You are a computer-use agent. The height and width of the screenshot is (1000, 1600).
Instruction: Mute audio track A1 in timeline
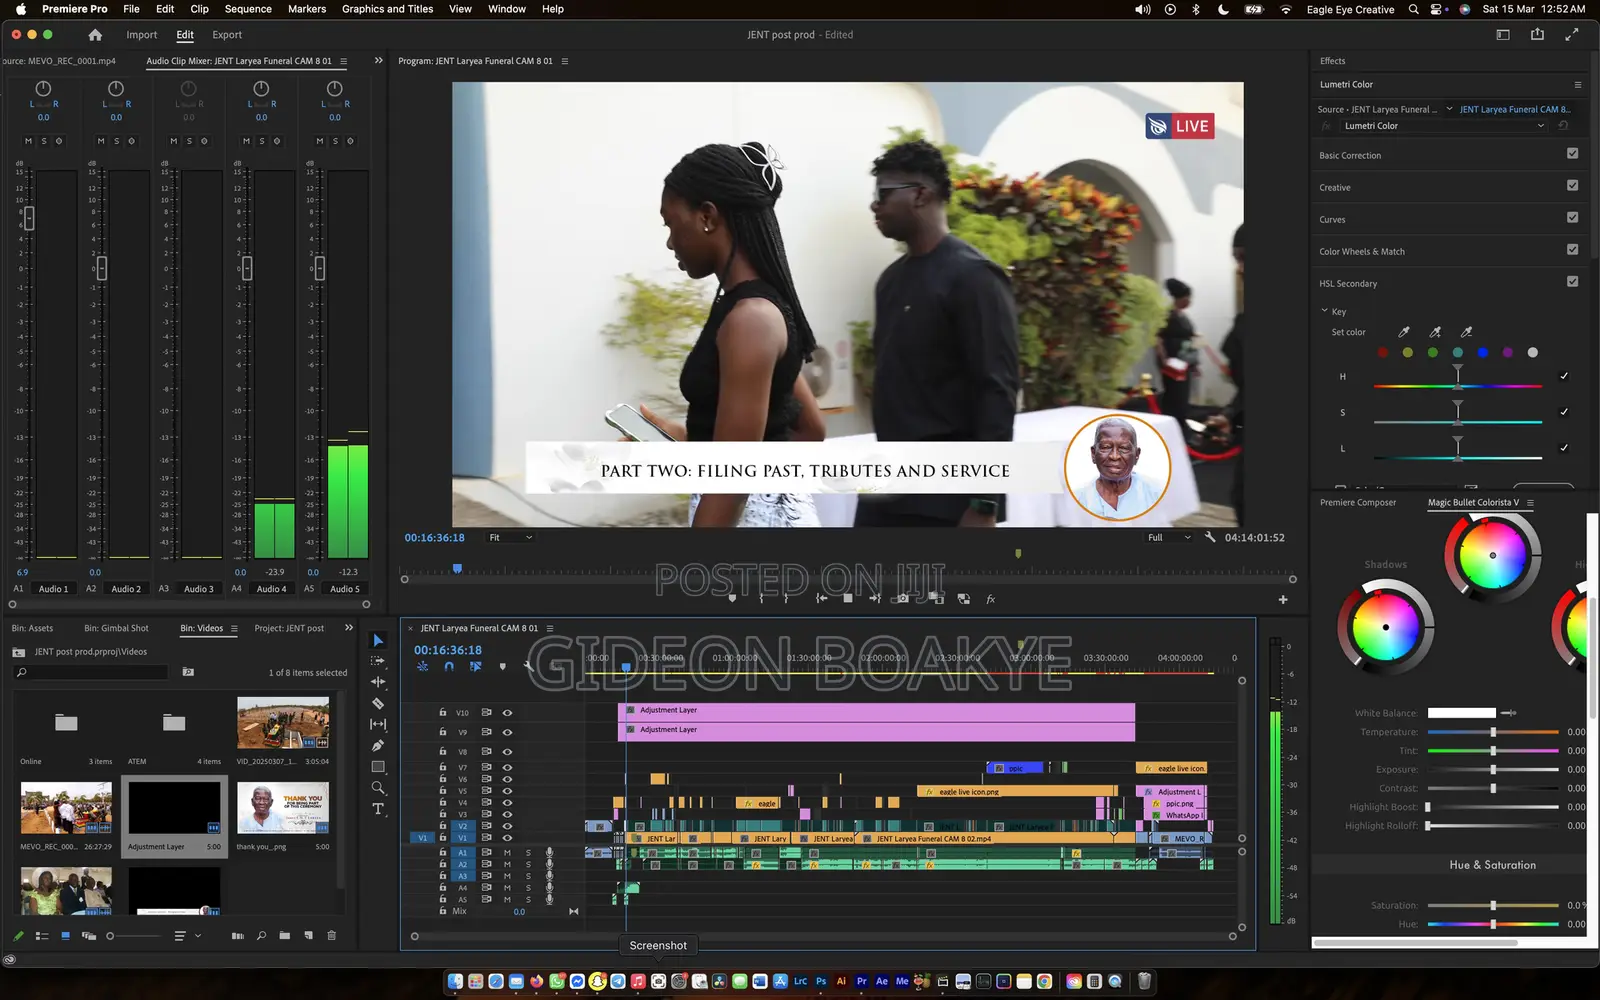(507, 853)
